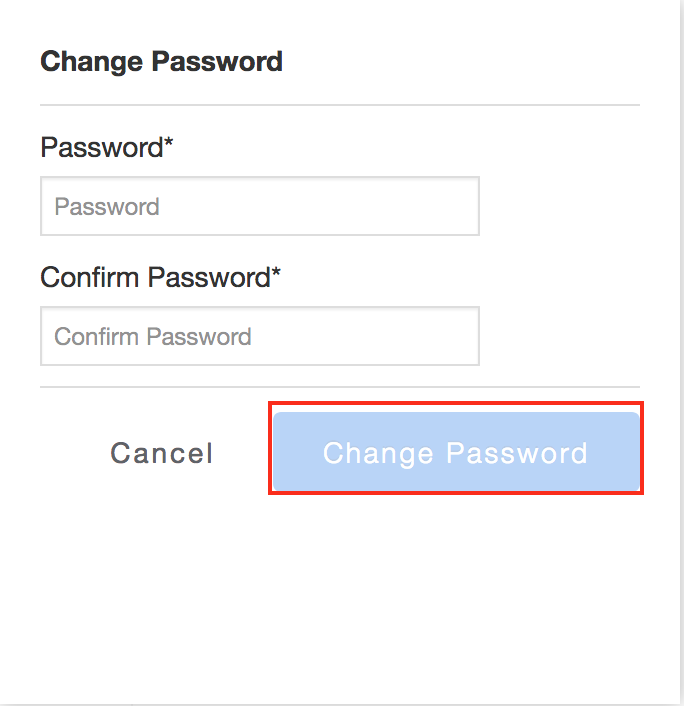Dismiss the dialog using Cancel
Screen dimensions: 684x706
pyautogui.click(x=162, y=453)
